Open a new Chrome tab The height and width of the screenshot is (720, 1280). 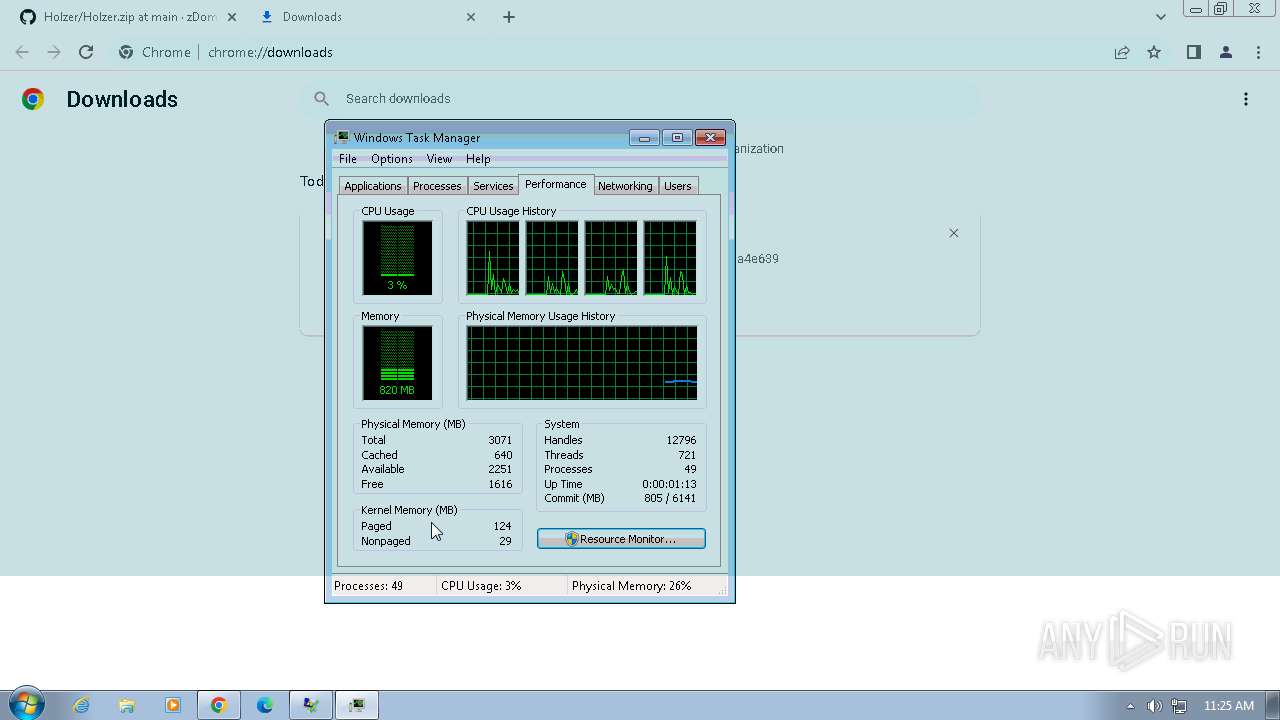coord(509,17)
